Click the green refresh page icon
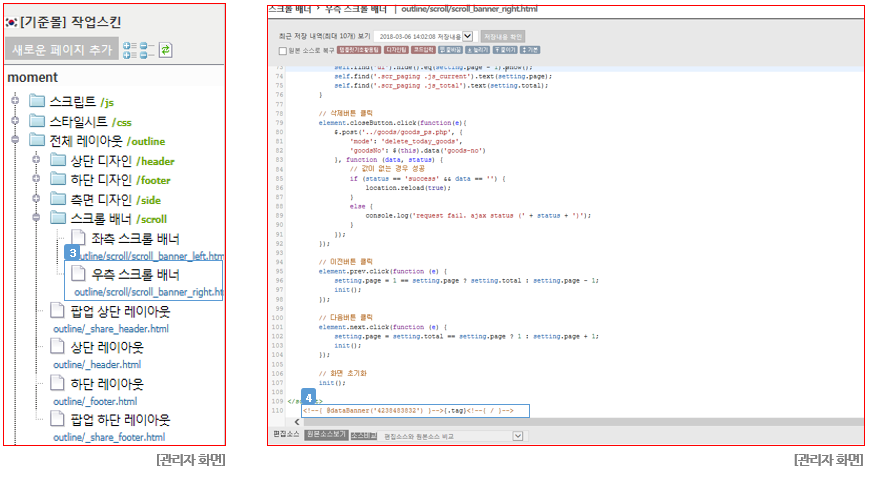884x477 pixels. (x=165, y=50)
